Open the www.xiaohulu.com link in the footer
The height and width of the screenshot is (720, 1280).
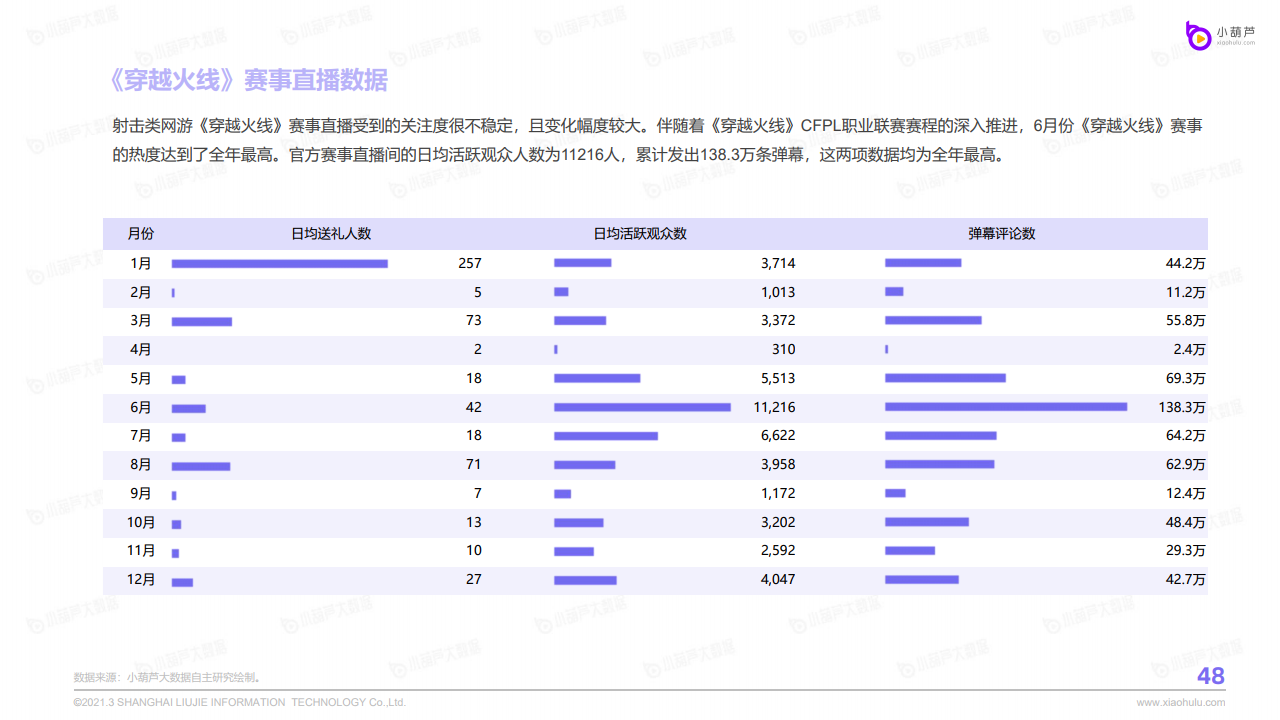pos(1180,702)
